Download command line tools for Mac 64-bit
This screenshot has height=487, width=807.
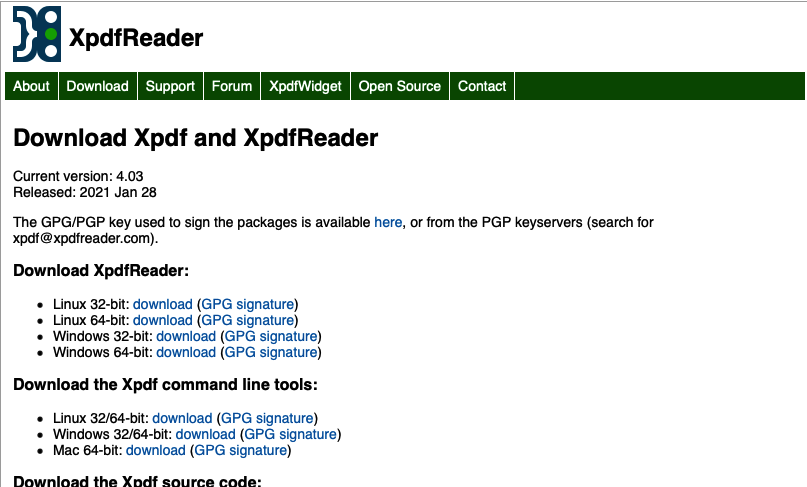[155, 450]
